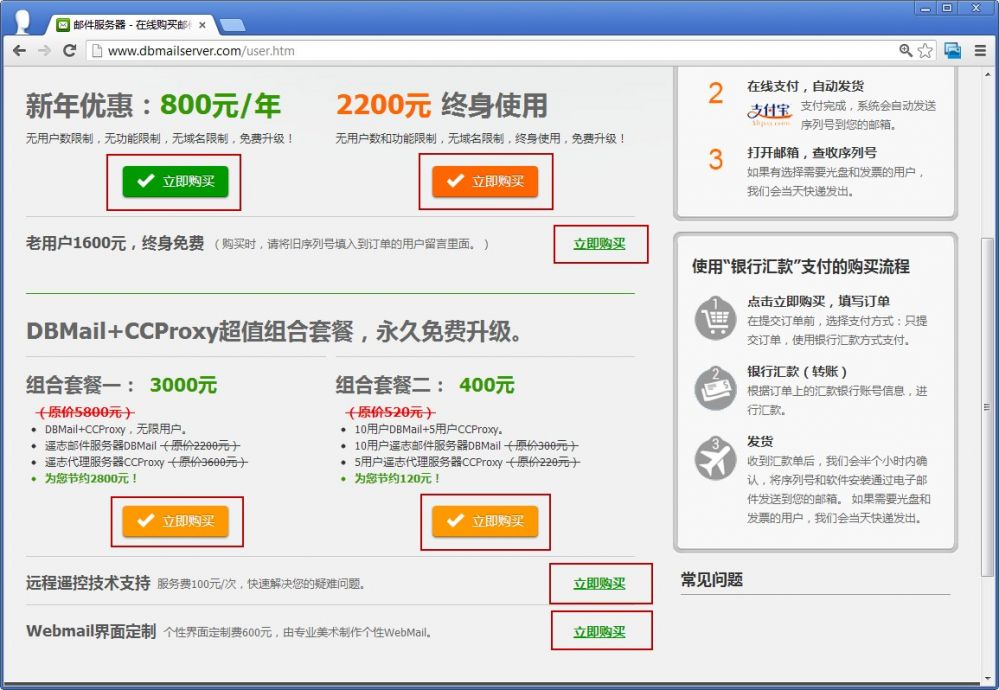
Task: Click the 在线支付，自动发货 step title
Action: (805, 86)
